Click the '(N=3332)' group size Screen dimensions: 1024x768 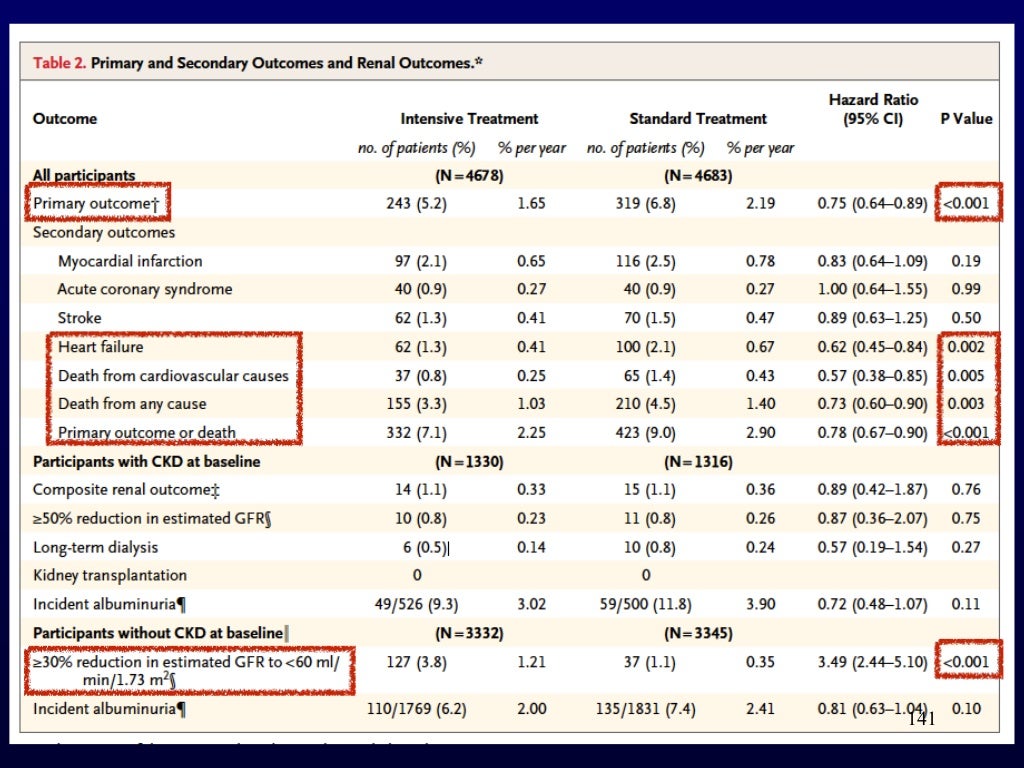(469, 633)
